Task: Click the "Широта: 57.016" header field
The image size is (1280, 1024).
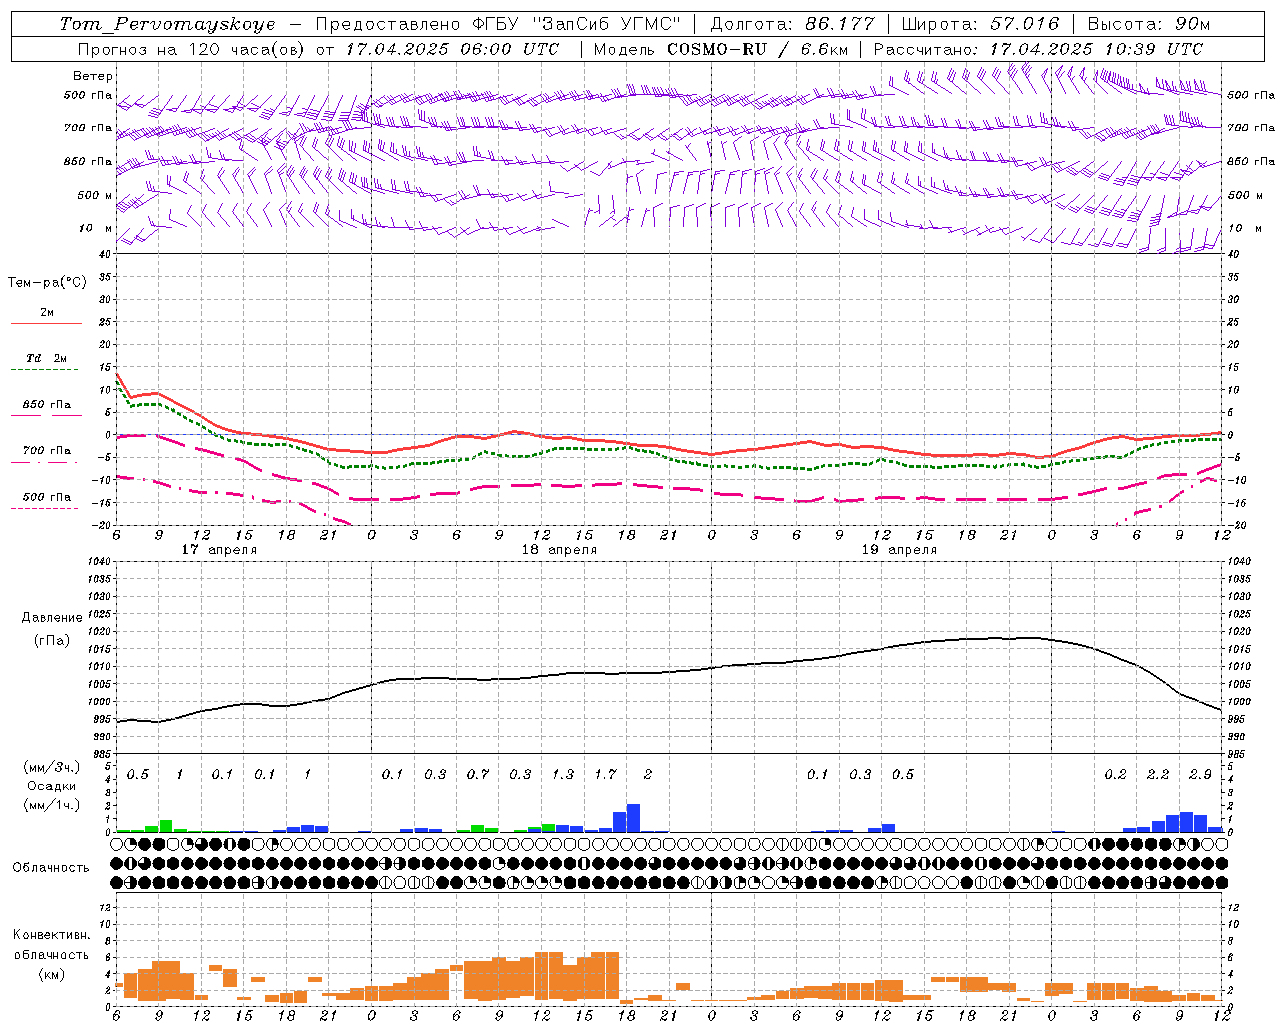Action: (980, 24)
